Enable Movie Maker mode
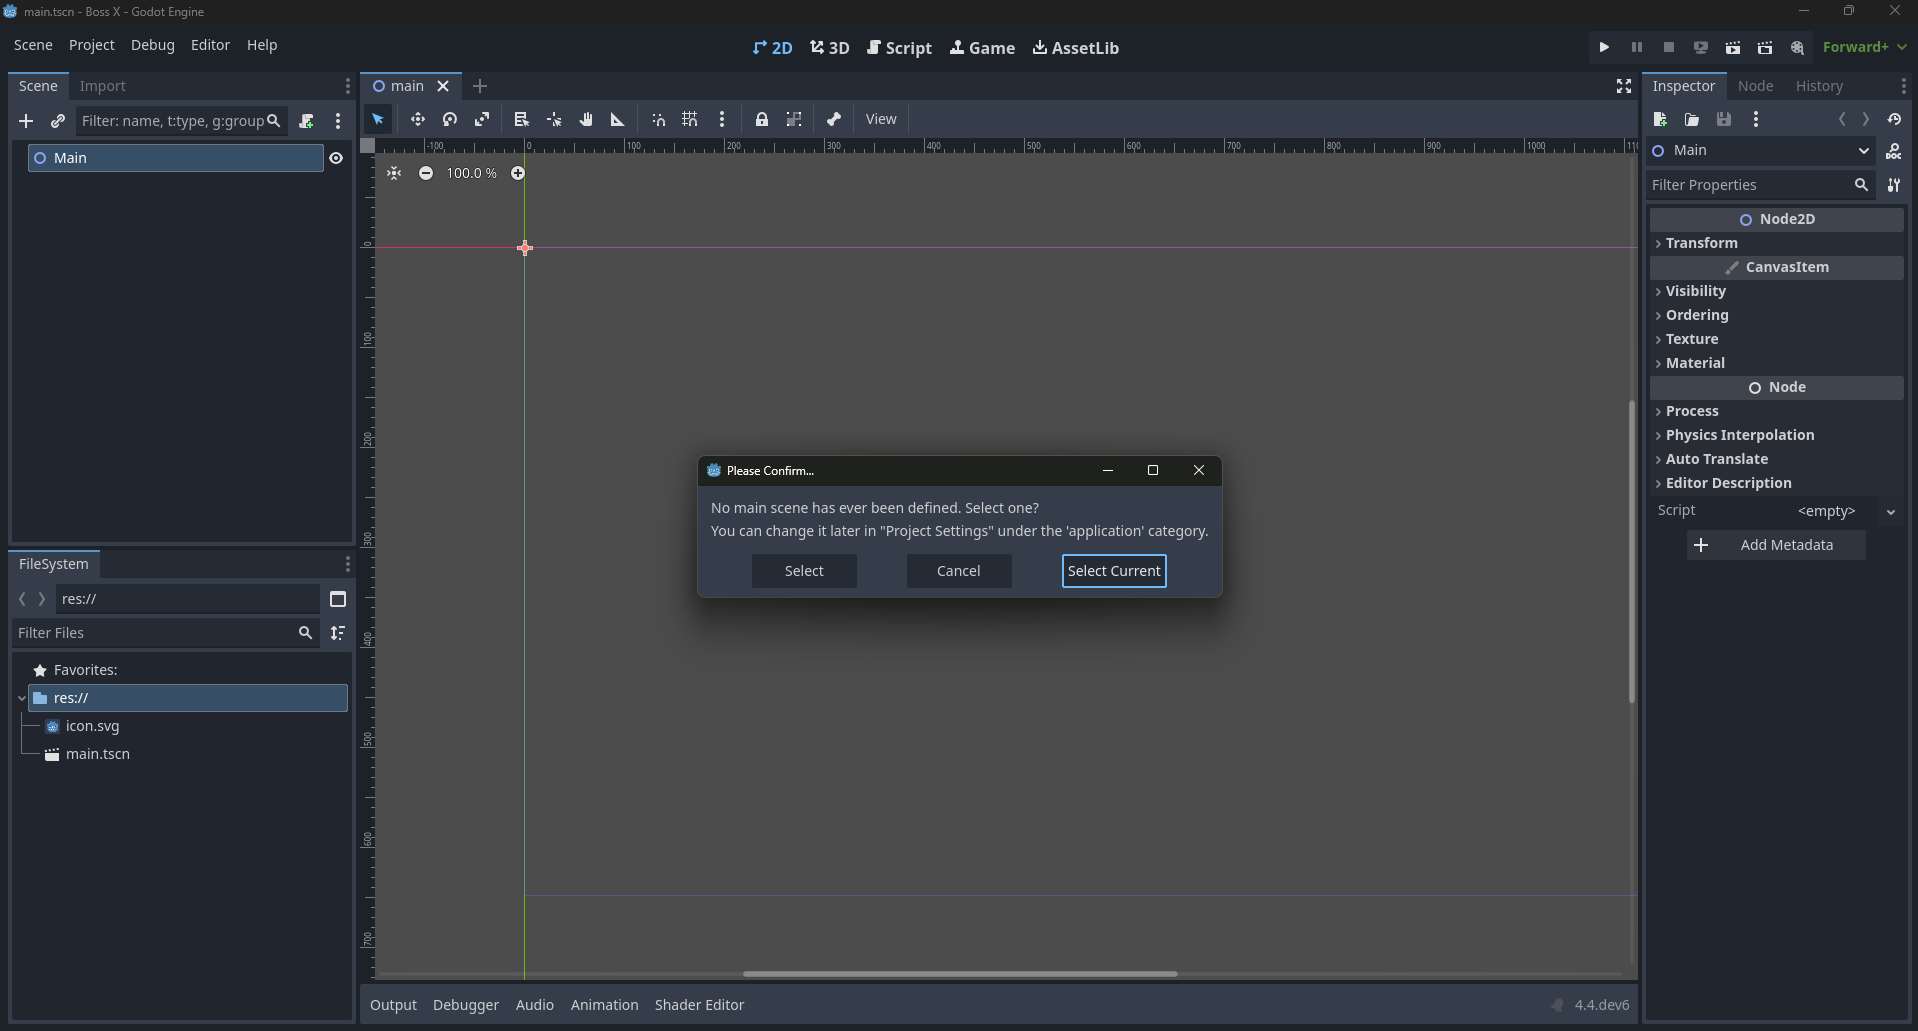1918x1031 pixels. [x=1797, y=47]
